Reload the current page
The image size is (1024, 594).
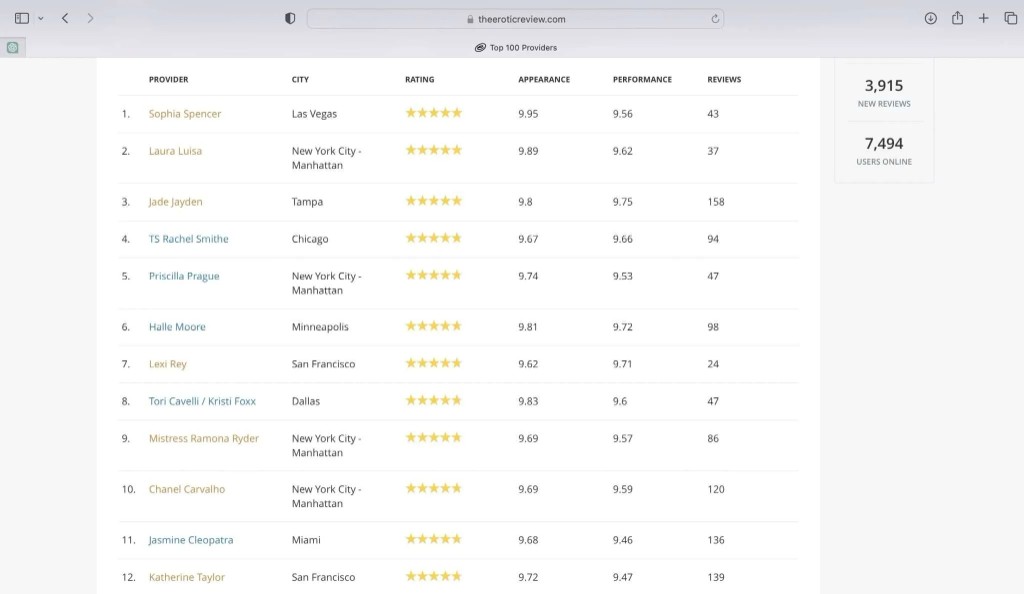pyautogui.click(x=715, y=19)
